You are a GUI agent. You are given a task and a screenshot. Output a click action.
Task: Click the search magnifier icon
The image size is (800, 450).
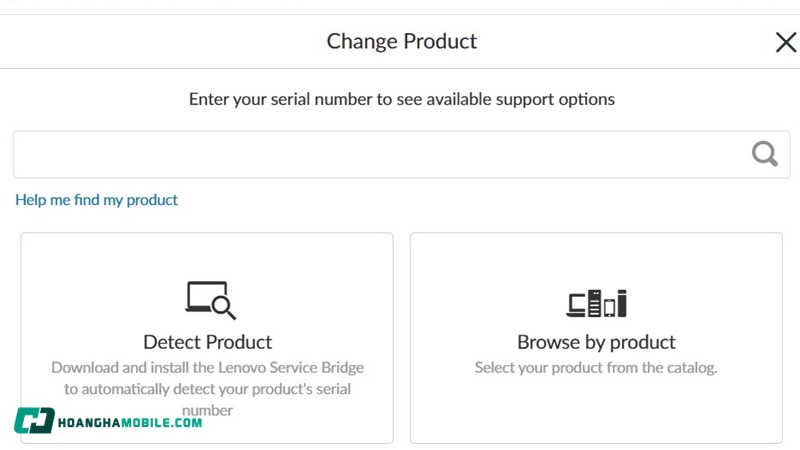(765, 154)
